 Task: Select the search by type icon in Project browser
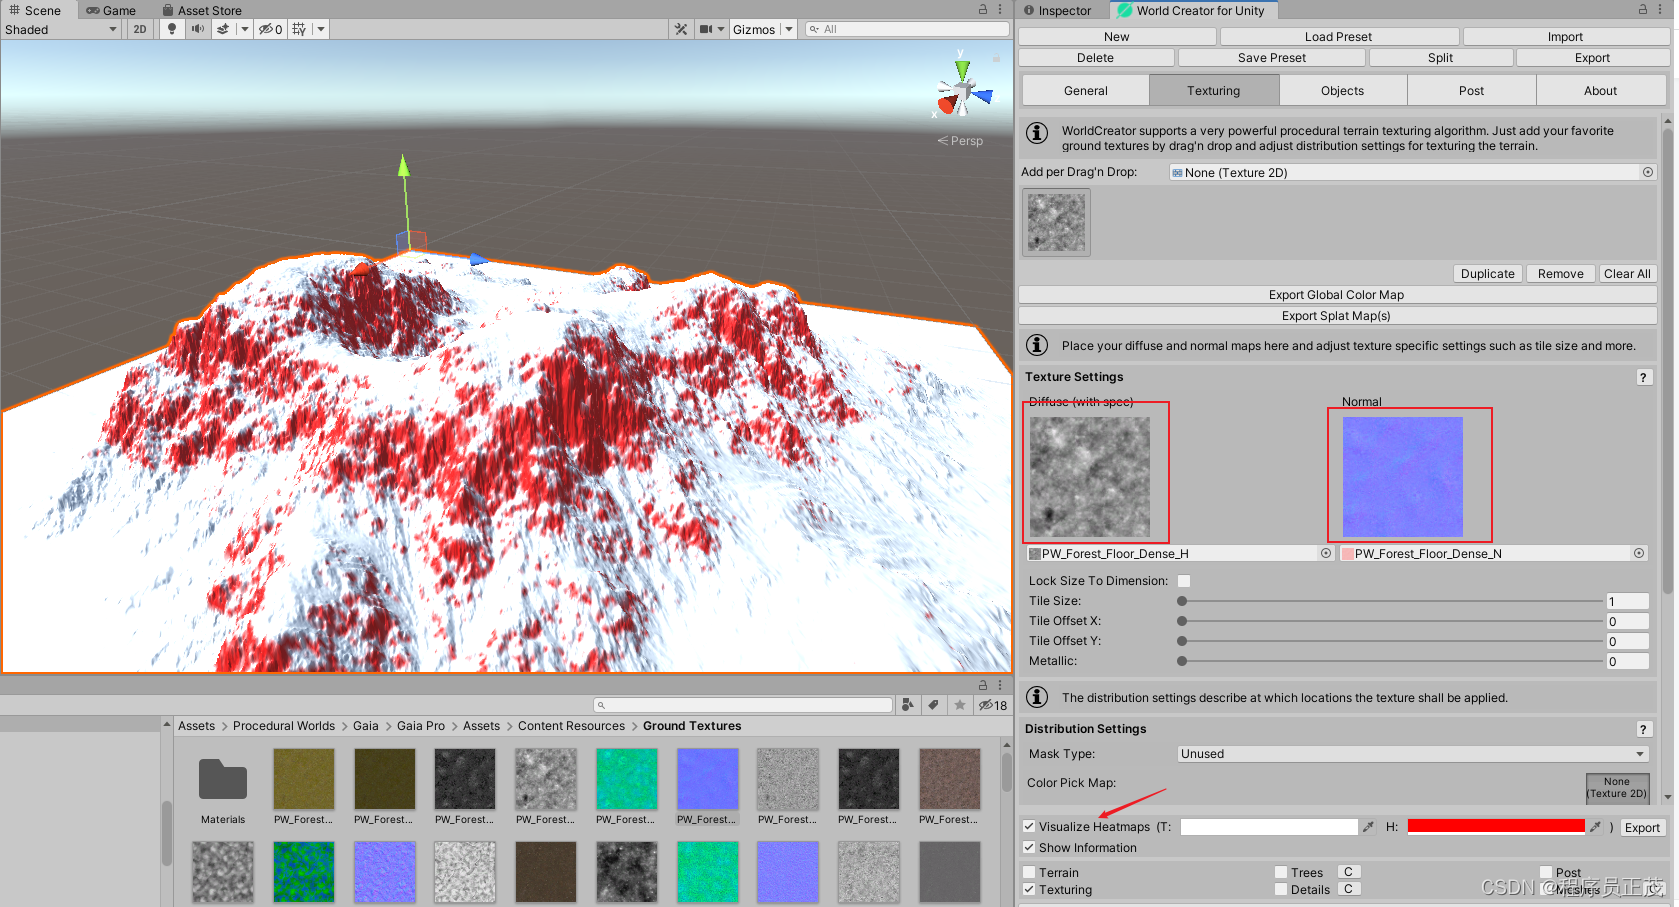click(x=908, y=705)
